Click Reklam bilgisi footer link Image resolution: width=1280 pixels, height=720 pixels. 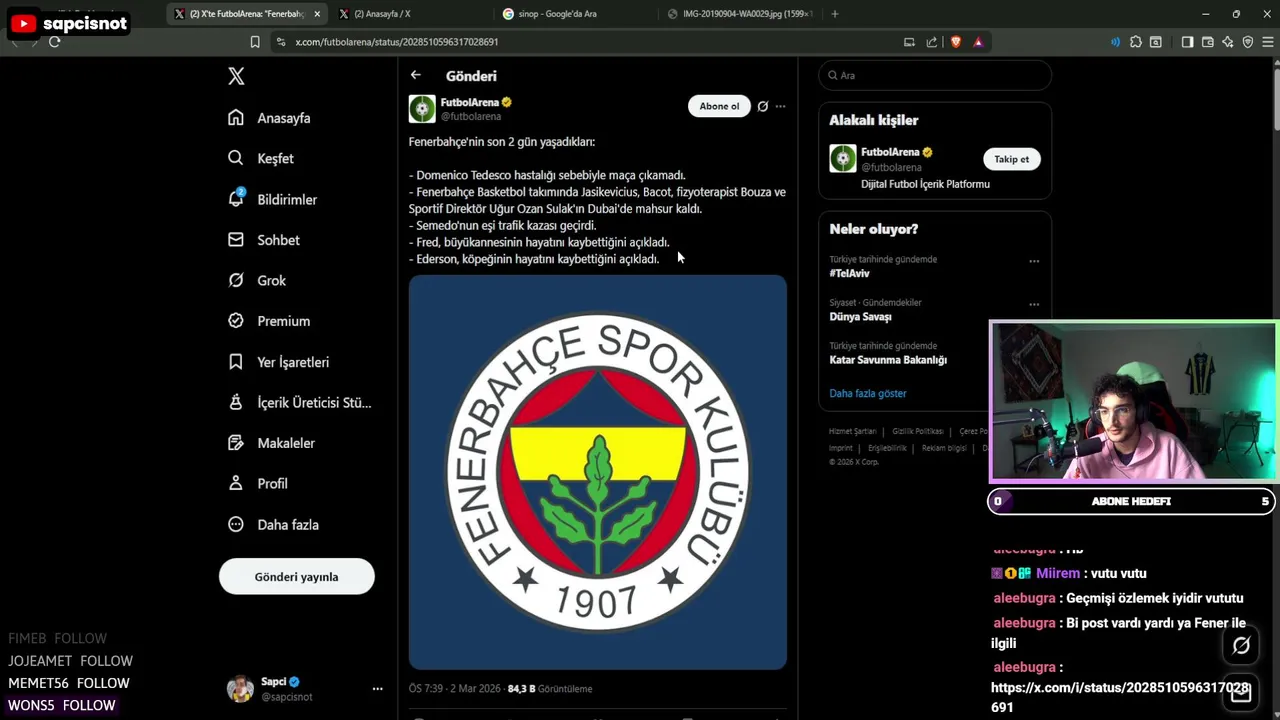pos(944,448)
